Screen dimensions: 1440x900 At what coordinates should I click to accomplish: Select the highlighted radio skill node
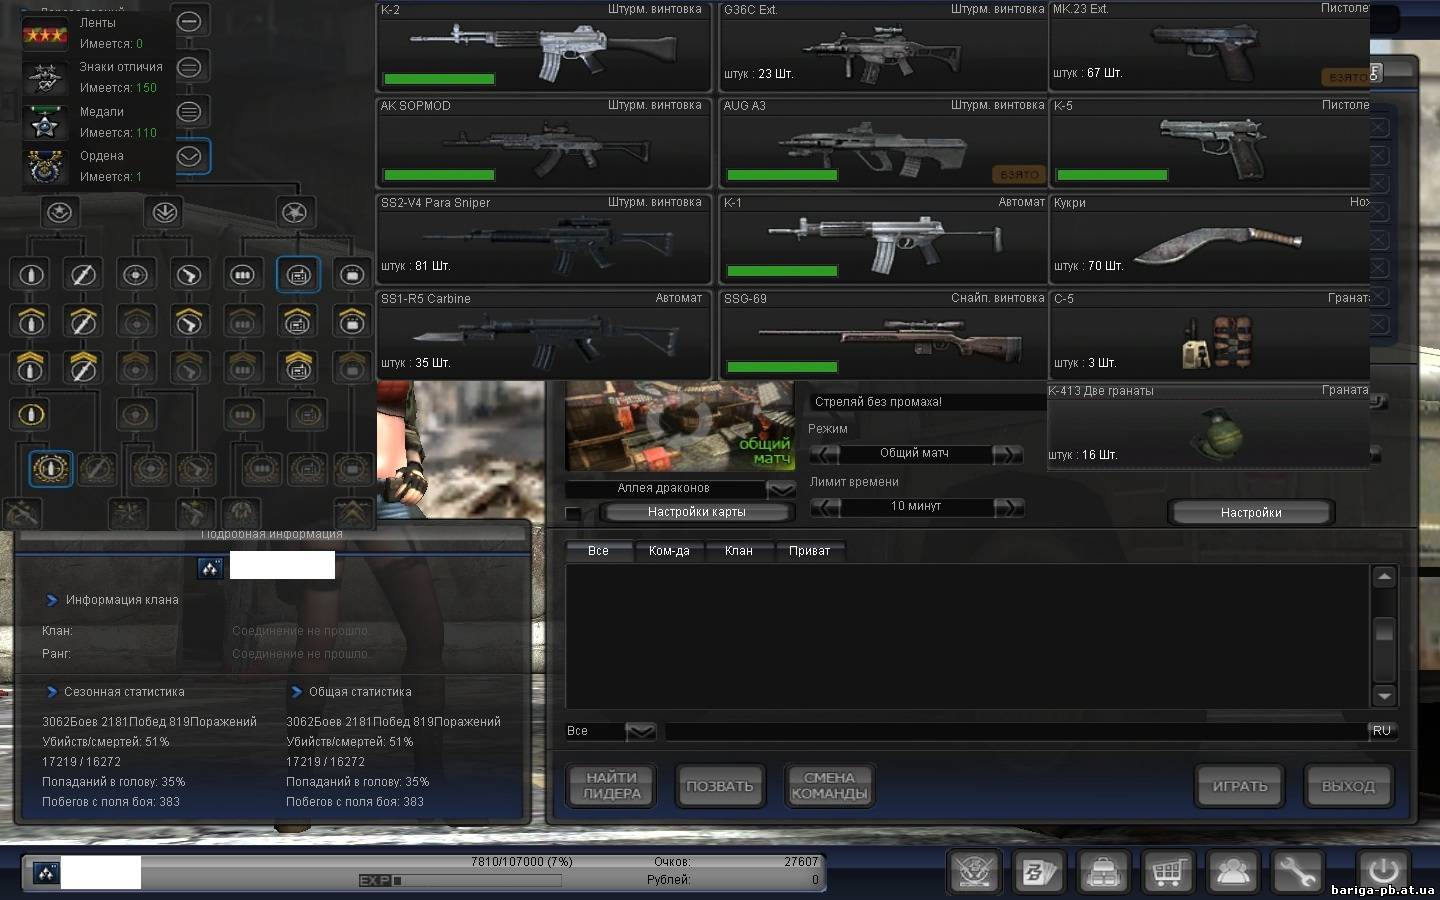click(298, 274)
